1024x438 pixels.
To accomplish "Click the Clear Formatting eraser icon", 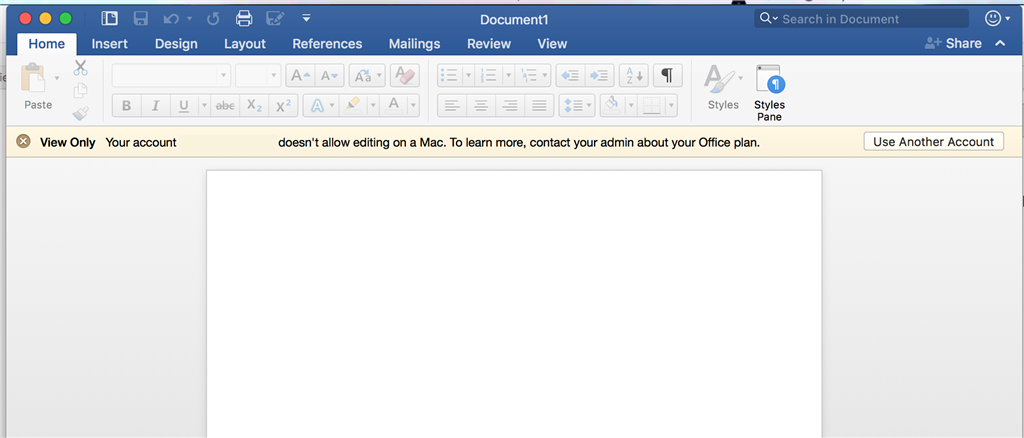I will tap(404, 76).
